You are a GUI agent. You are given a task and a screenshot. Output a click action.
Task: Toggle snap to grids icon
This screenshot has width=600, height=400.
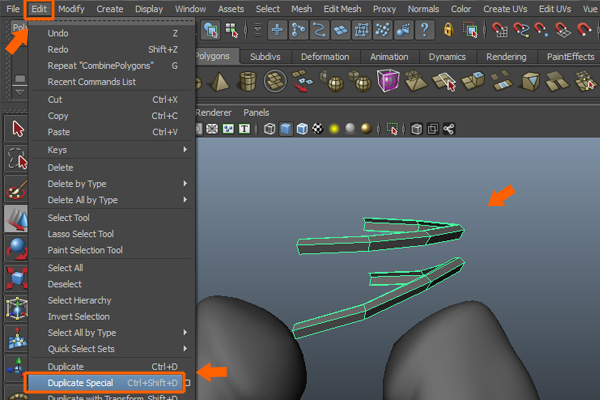pos(500,29)
